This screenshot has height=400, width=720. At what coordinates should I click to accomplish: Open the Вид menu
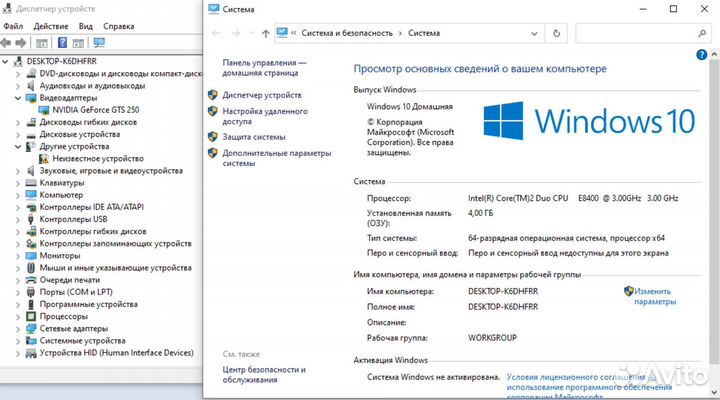click(85, 26)
